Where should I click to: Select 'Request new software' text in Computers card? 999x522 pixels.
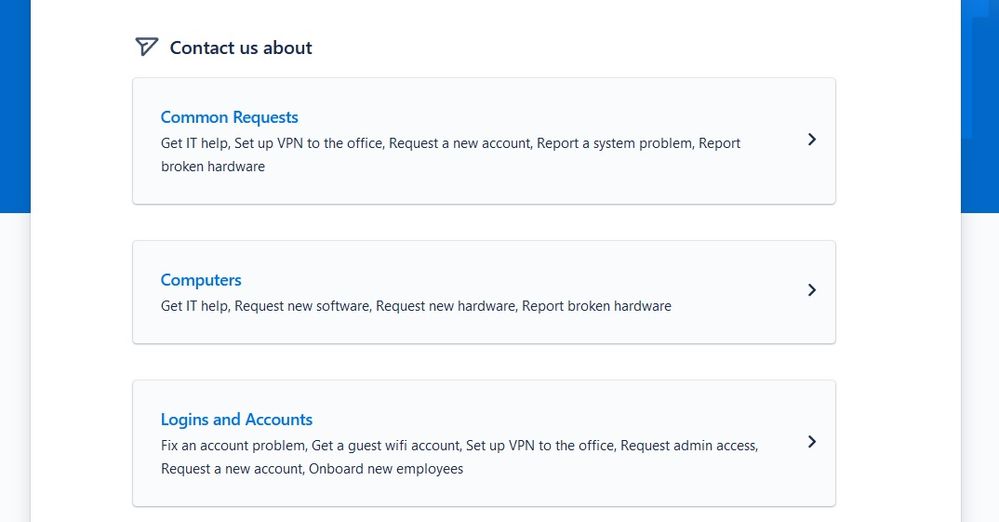pos(302,306)
